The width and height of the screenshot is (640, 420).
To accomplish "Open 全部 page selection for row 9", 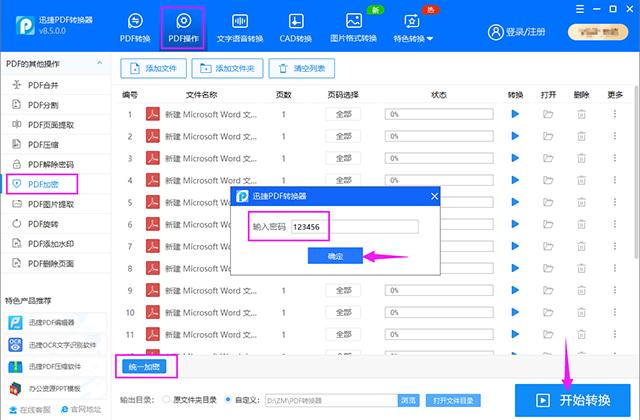I will click(343, 290).
